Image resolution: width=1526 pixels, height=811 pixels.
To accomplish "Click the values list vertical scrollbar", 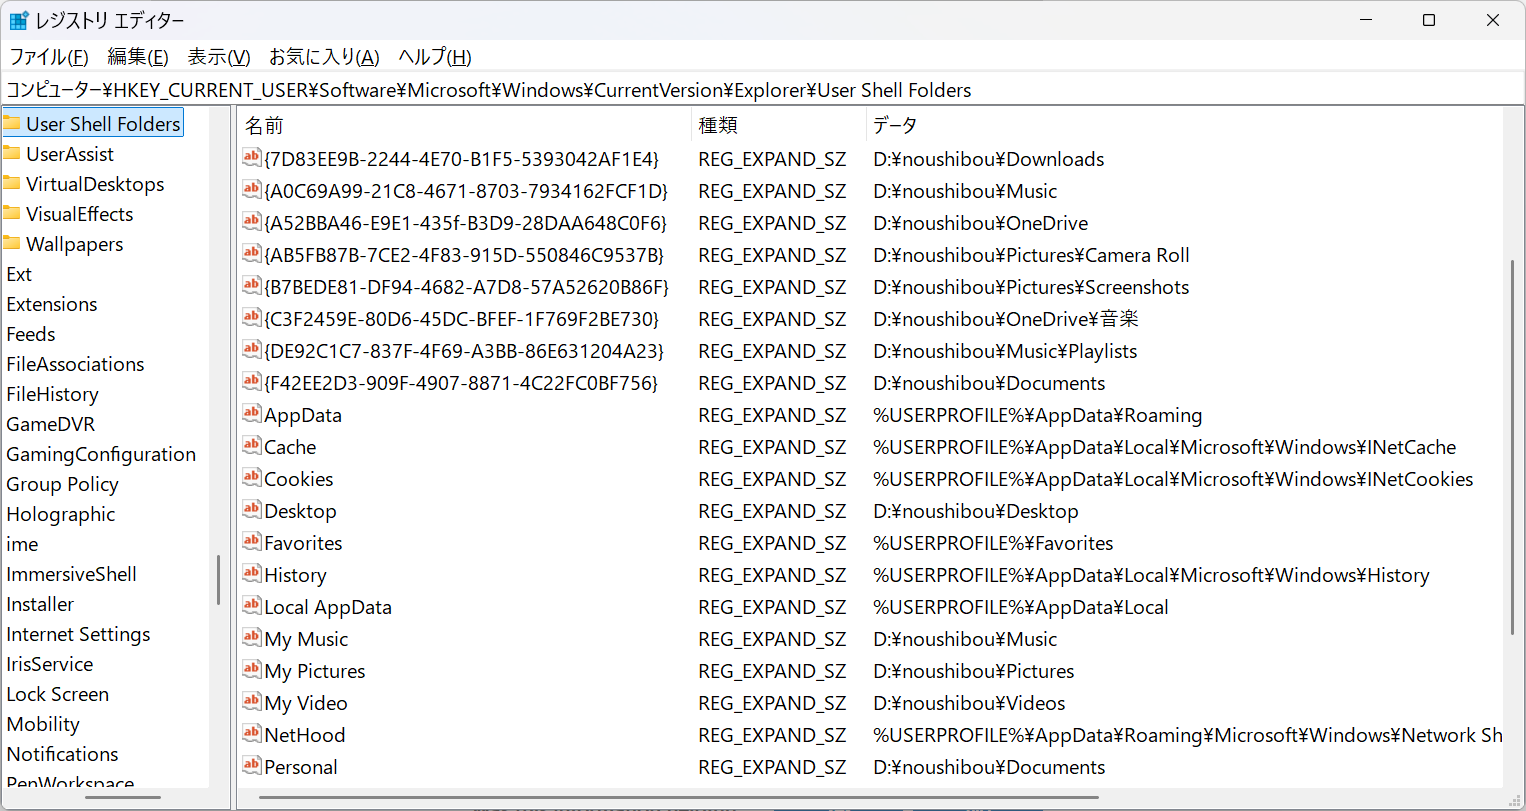I will [1513, 446].
